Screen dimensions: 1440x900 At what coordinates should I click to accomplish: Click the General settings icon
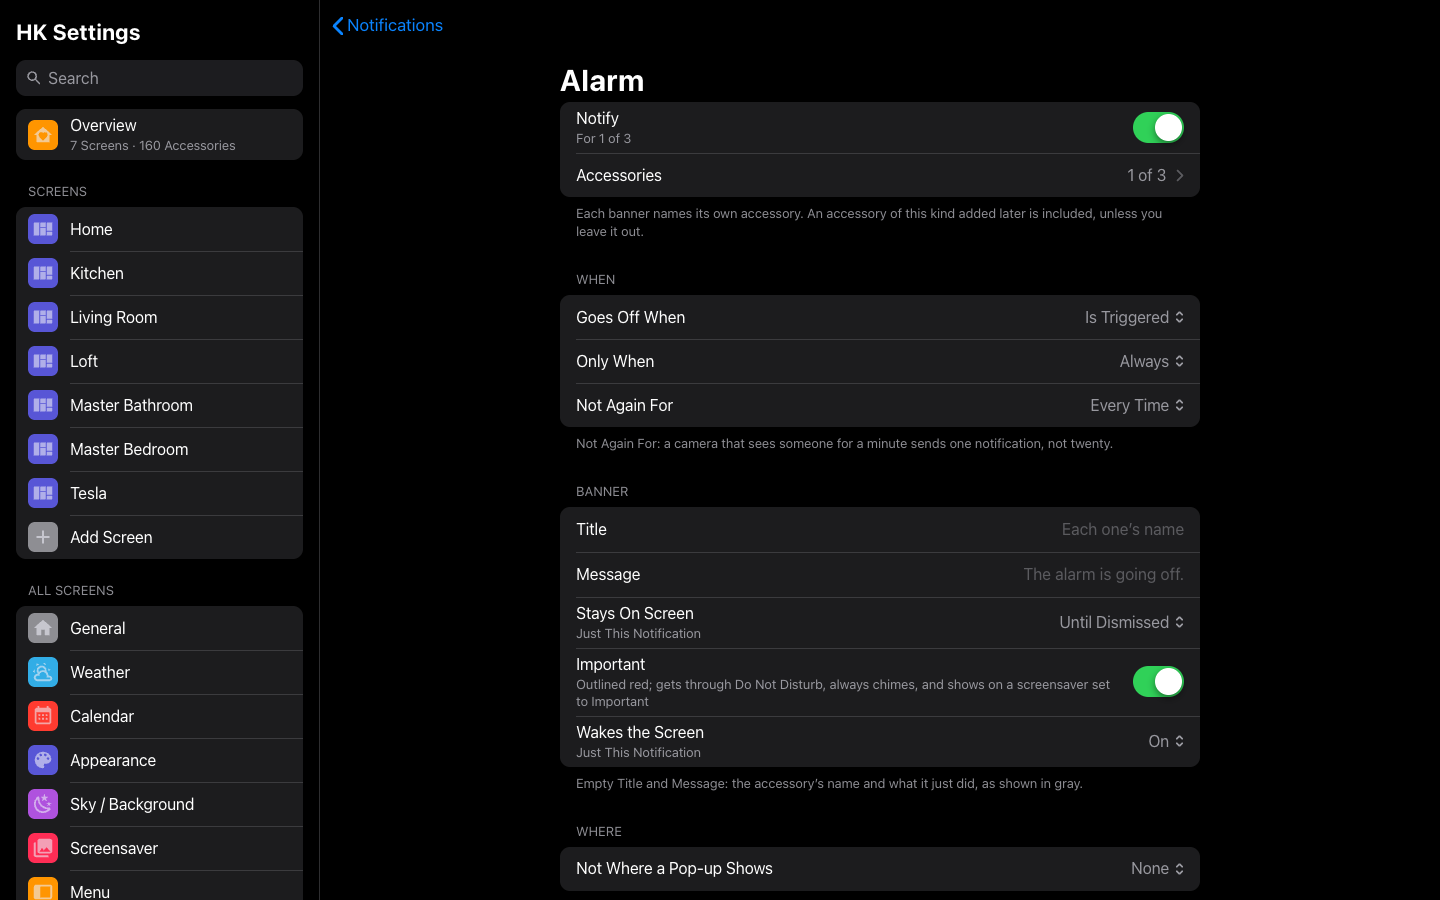coord(43,628)
